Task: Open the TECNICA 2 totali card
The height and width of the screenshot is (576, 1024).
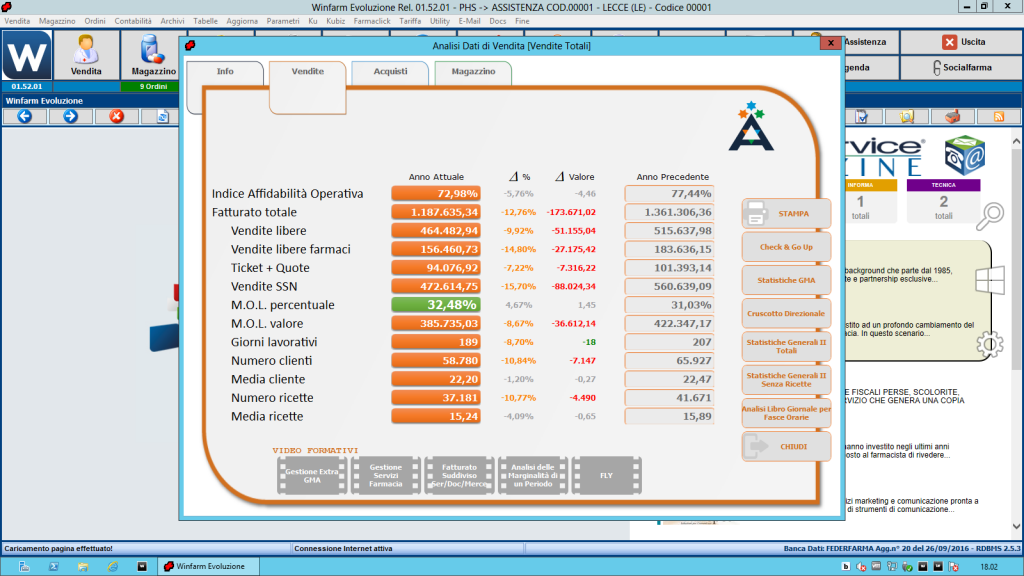Action: (x=943, y=201)
